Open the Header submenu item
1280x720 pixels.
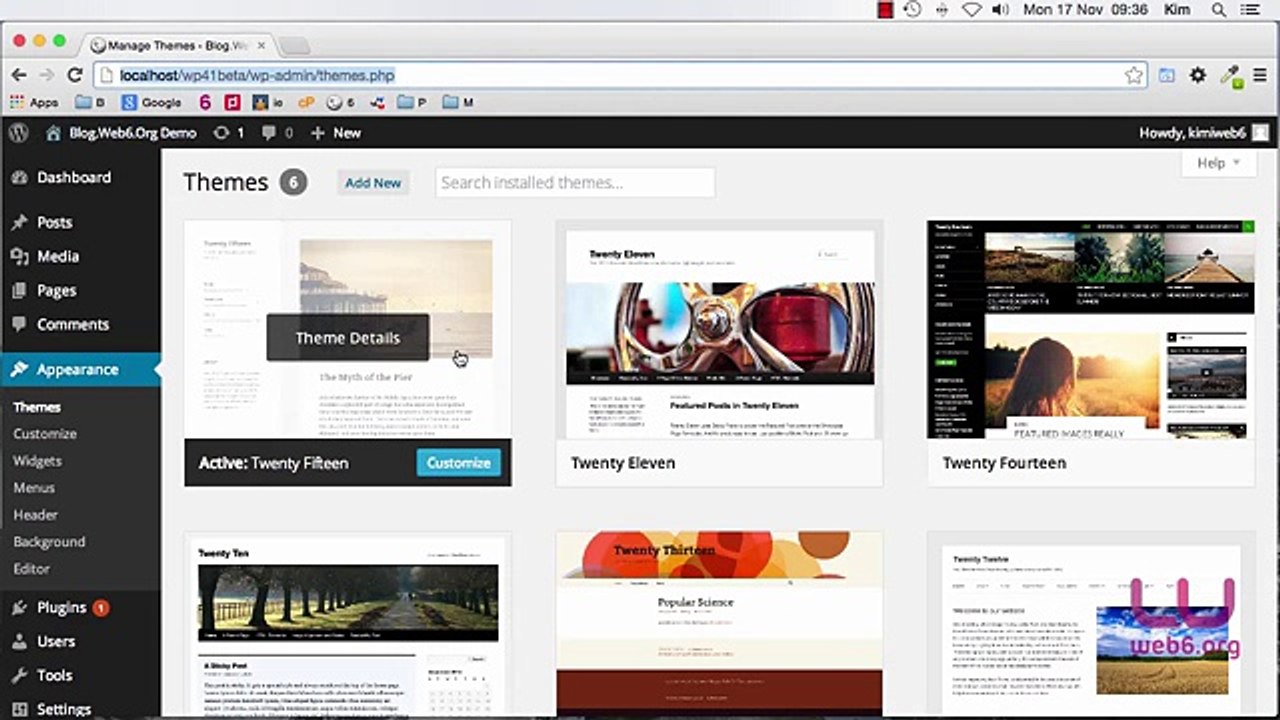(x=35, y=515)
